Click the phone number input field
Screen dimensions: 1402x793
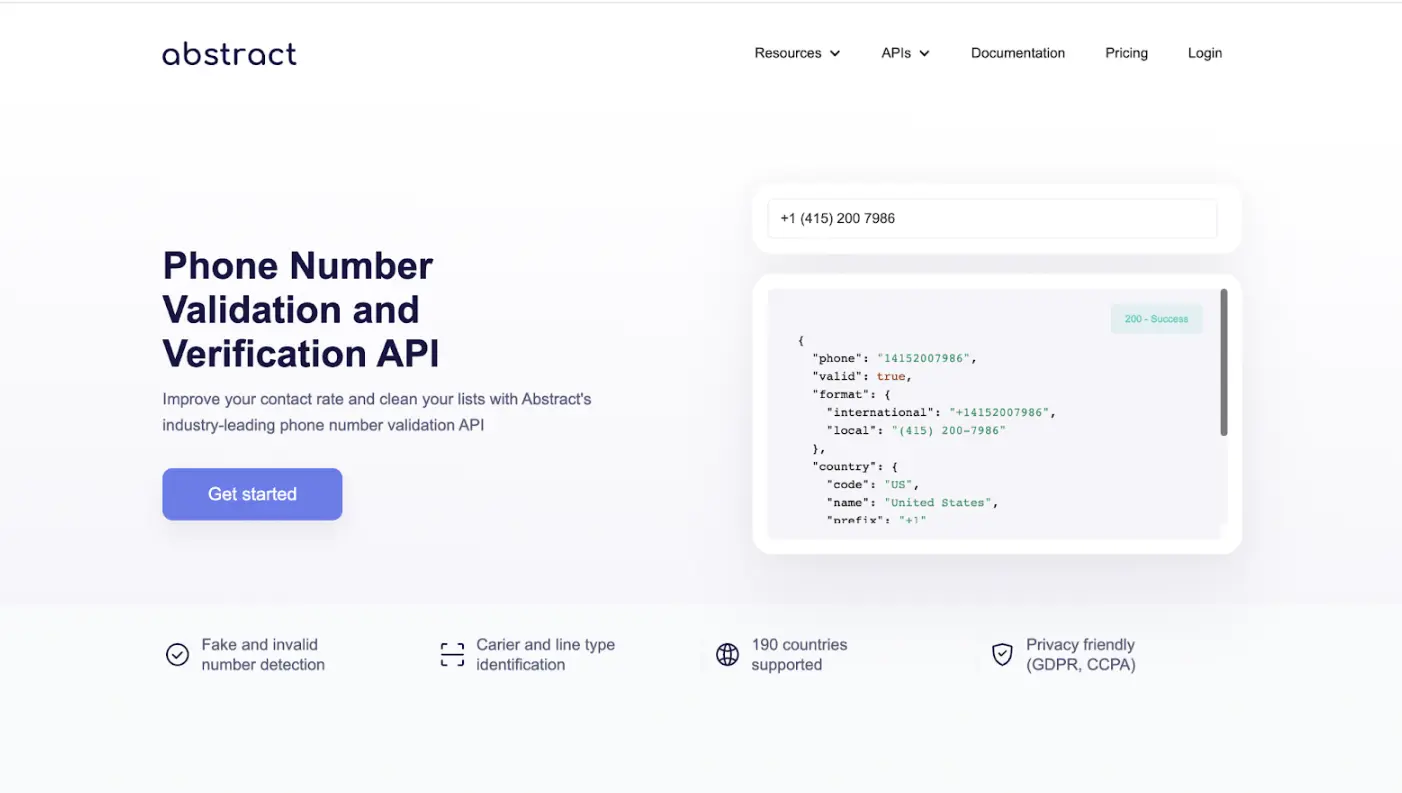[992, 218]
